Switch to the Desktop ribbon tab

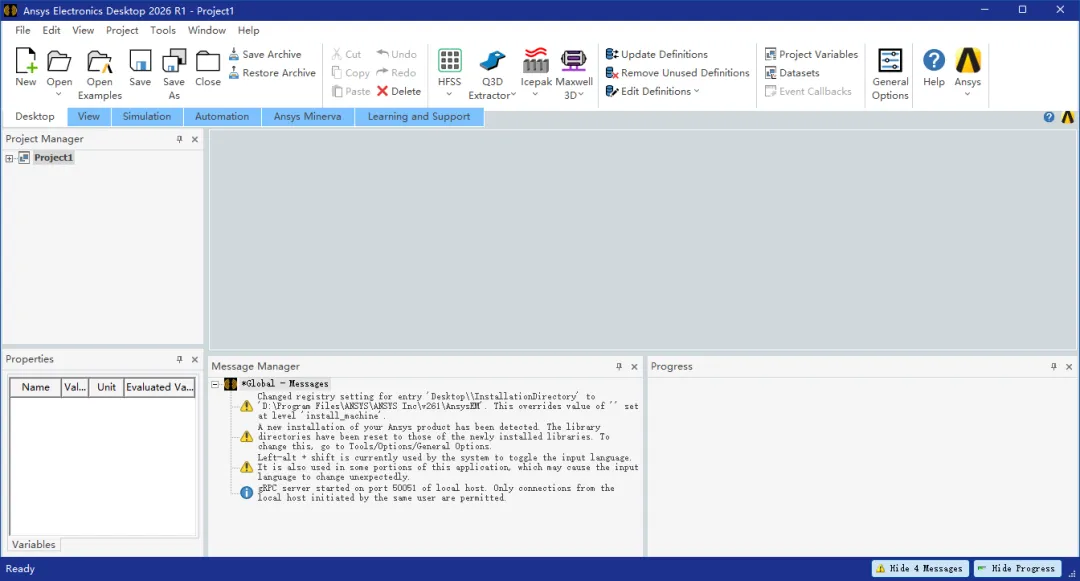(34, 117)
